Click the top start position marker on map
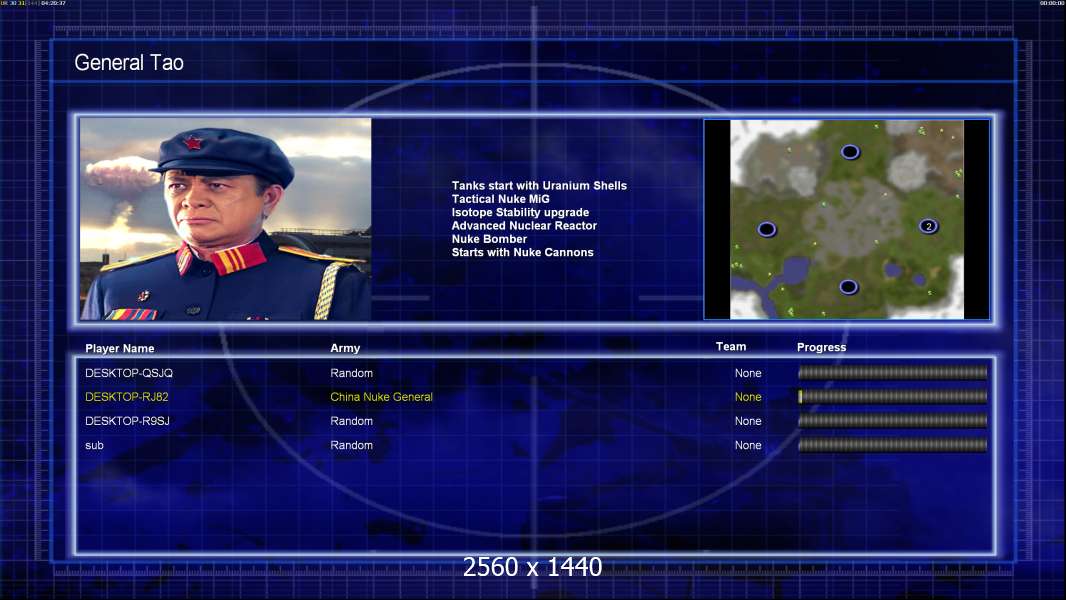 pos(850,152)
